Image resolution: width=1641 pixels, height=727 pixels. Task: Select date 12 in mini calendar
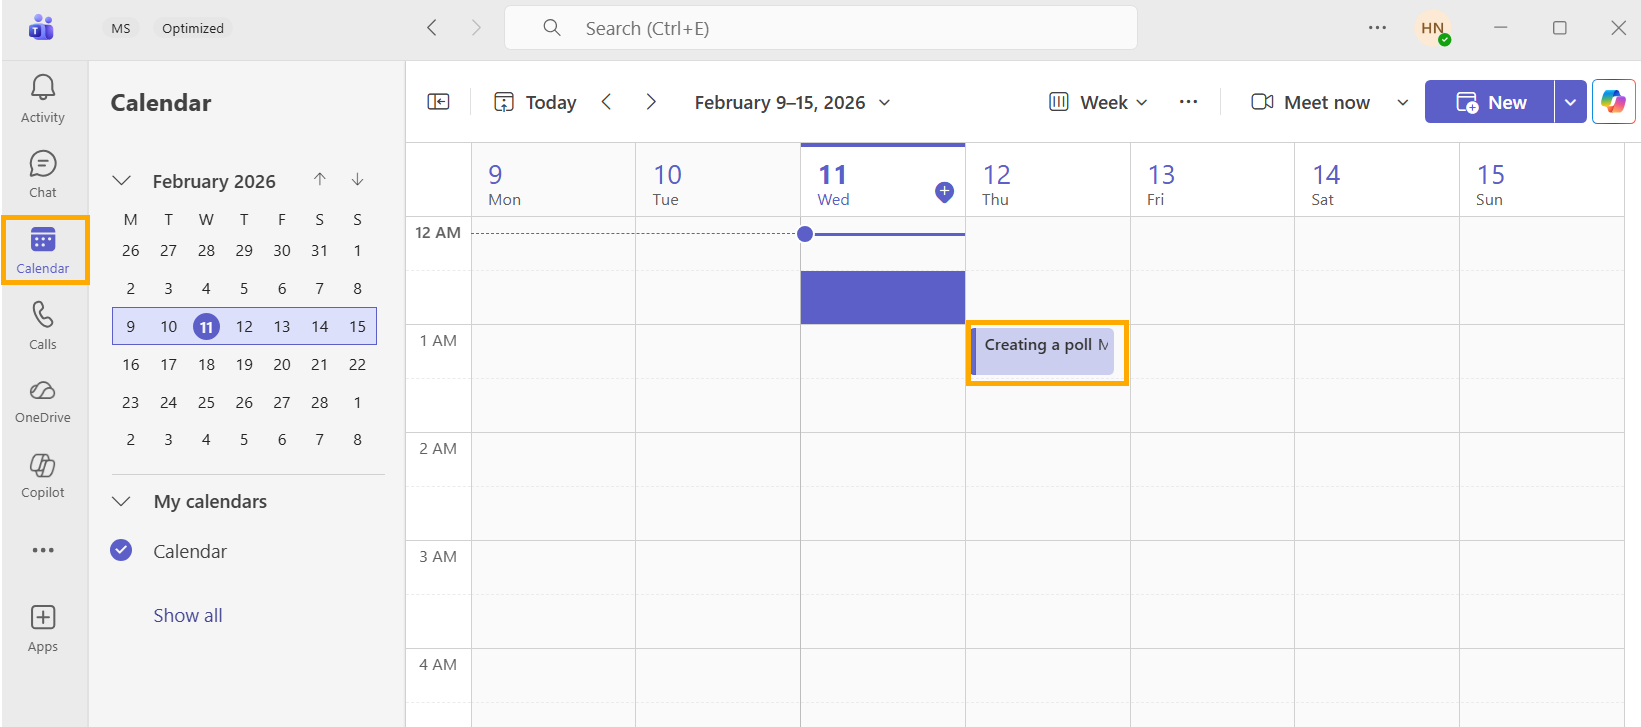click(x=244, y=326)
